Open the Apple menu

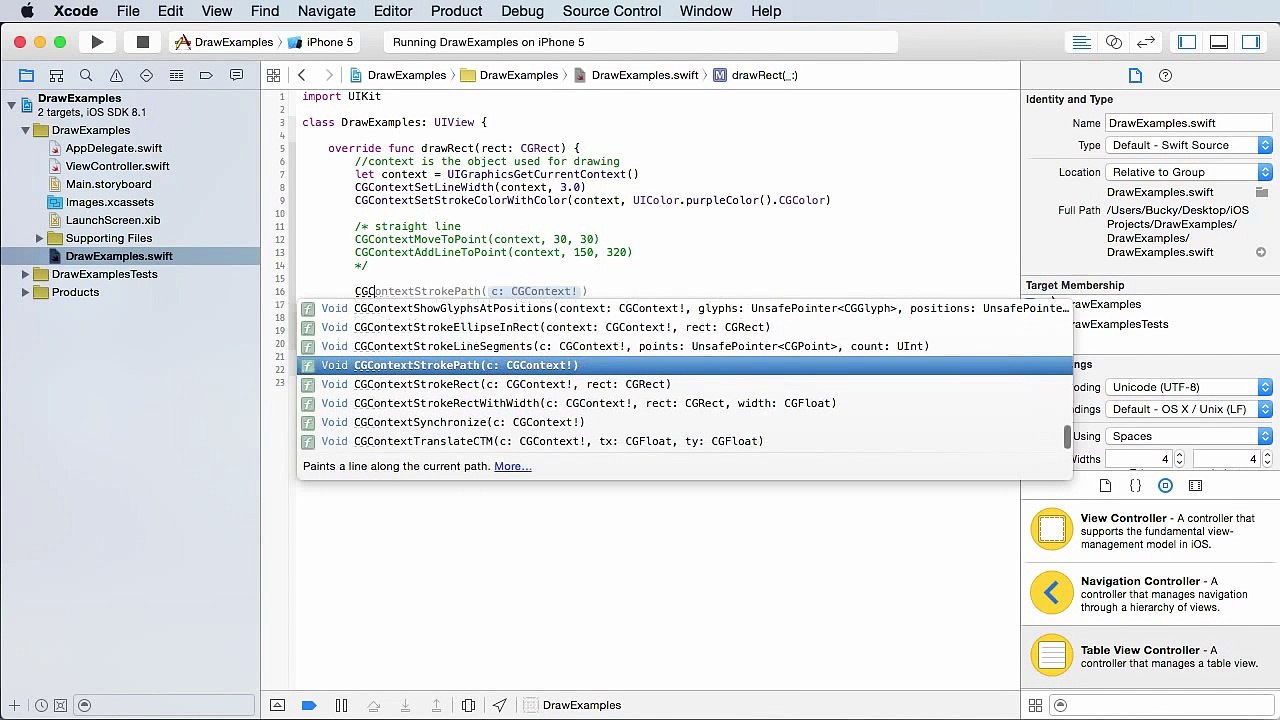coord(28,11)
